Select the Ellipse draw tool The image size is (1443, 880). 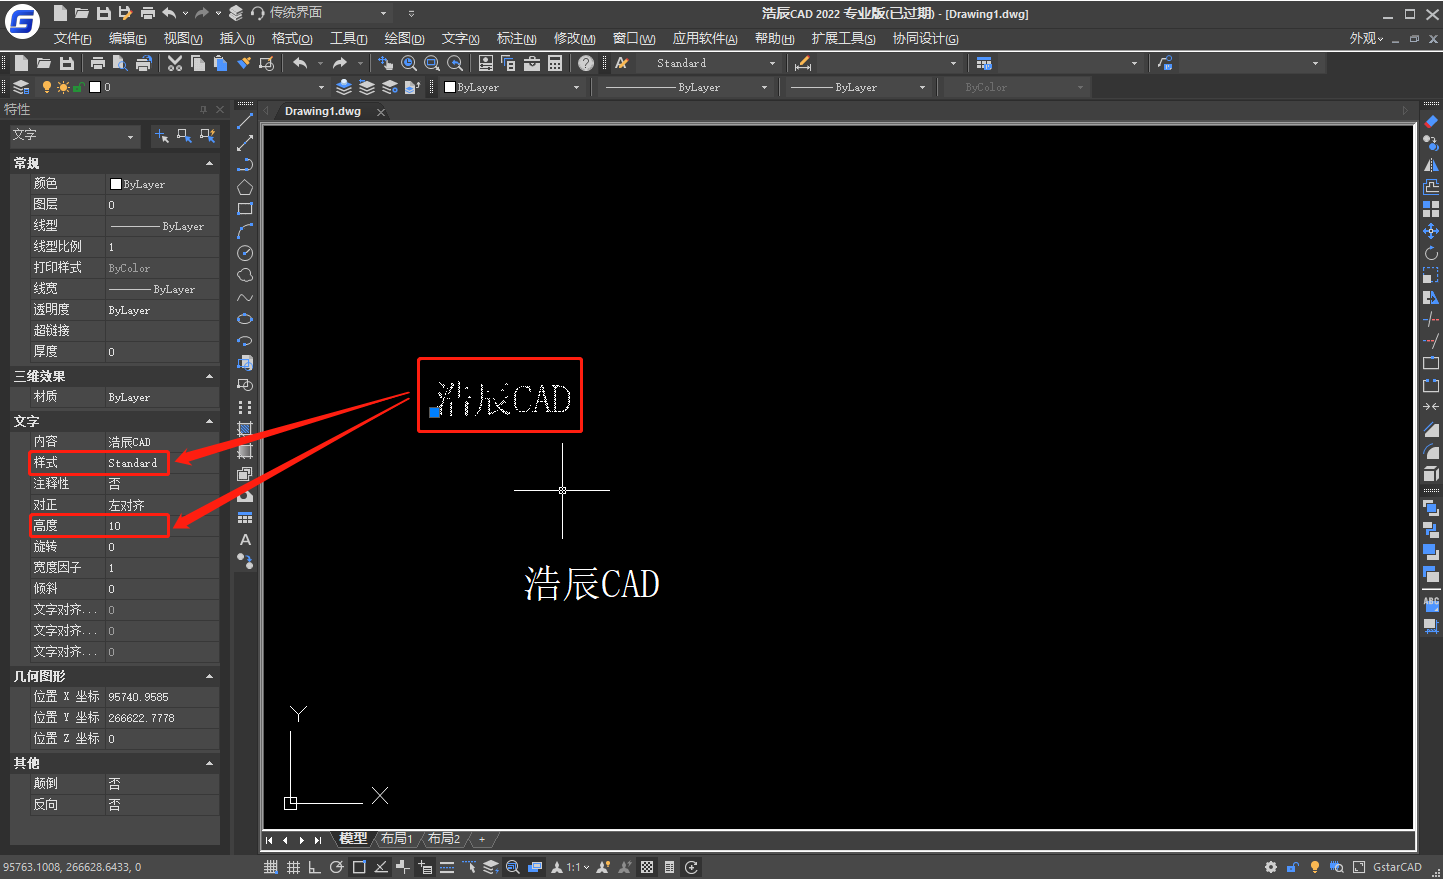pos(245,319)
